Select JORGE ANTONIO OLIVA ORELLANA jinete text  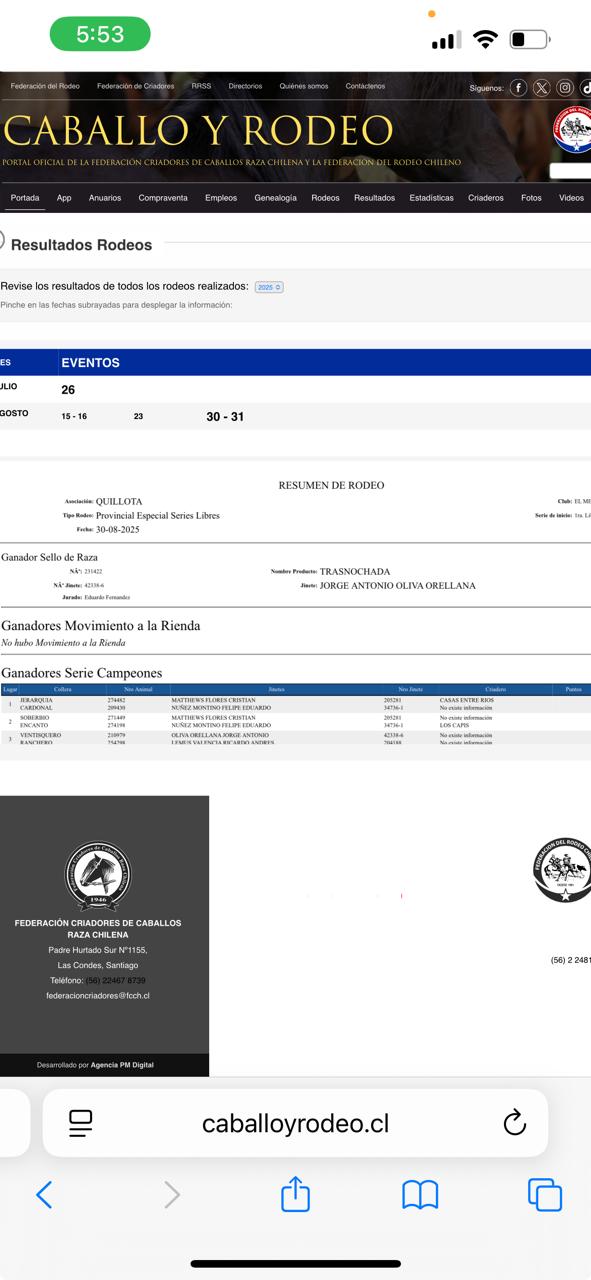coord(398,585)
